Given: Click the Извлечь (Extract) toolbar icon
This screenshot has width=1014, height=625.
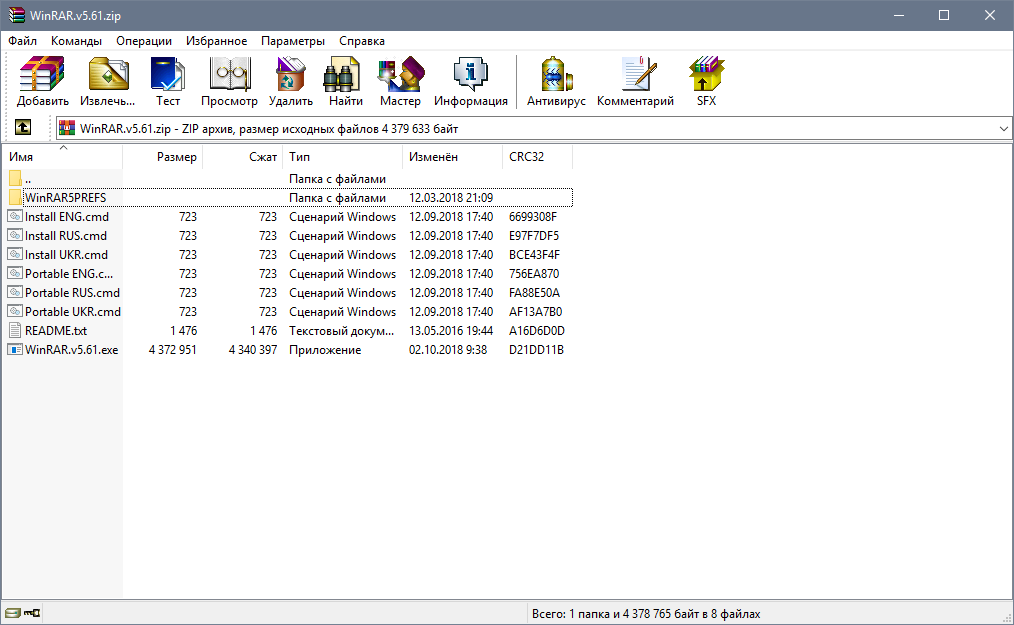Looking at the screenshot, I should pos(107,82).
